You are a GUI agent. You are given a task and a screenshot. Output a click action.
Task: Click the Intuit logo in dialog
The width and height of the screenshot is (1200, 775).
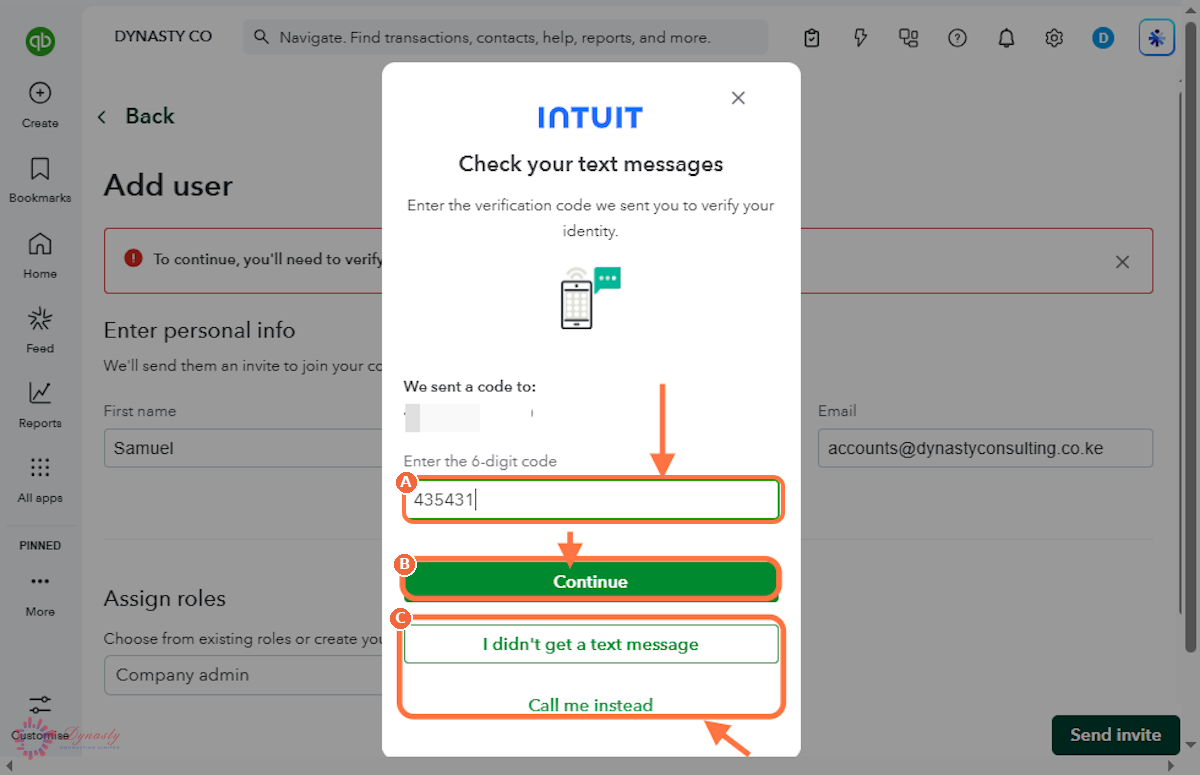coord(590,117)
